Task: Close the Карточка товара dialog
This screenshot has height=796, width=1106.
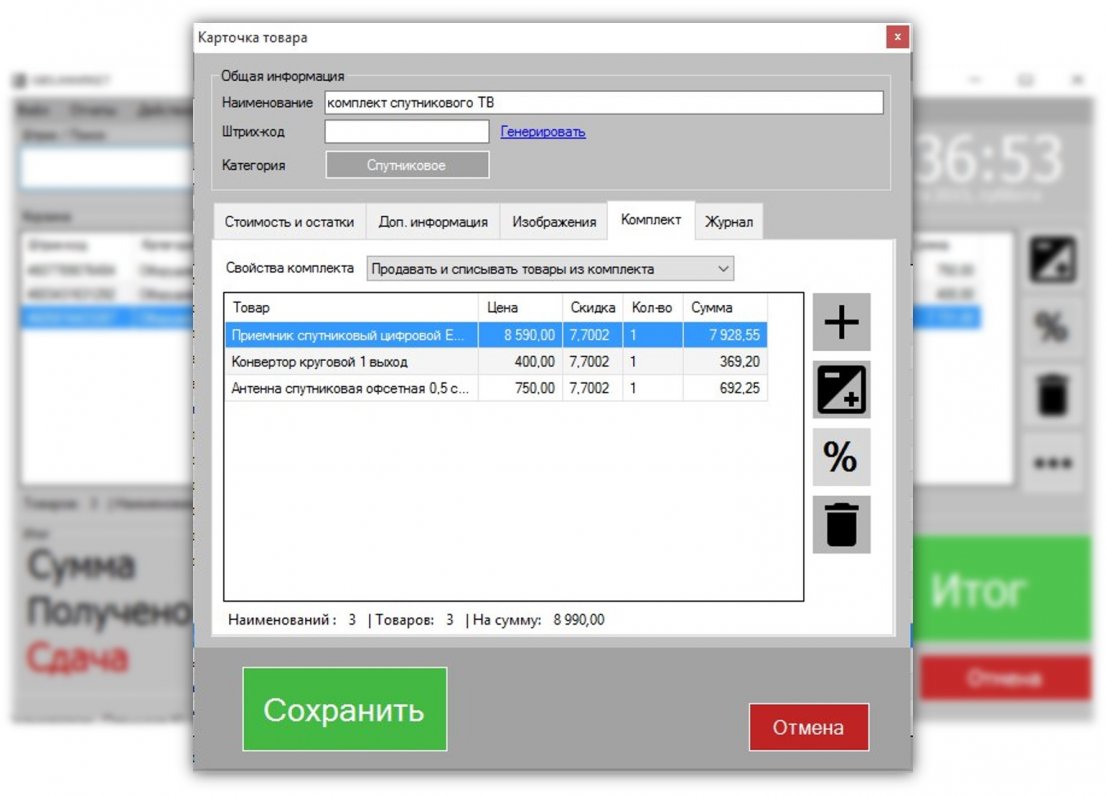Action: 897,38
